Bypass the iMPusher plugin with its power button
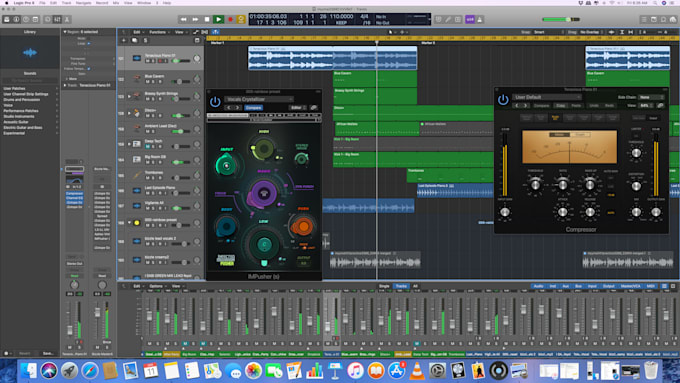The width and height of the screenshot is (680, 383). click(215, 102)
